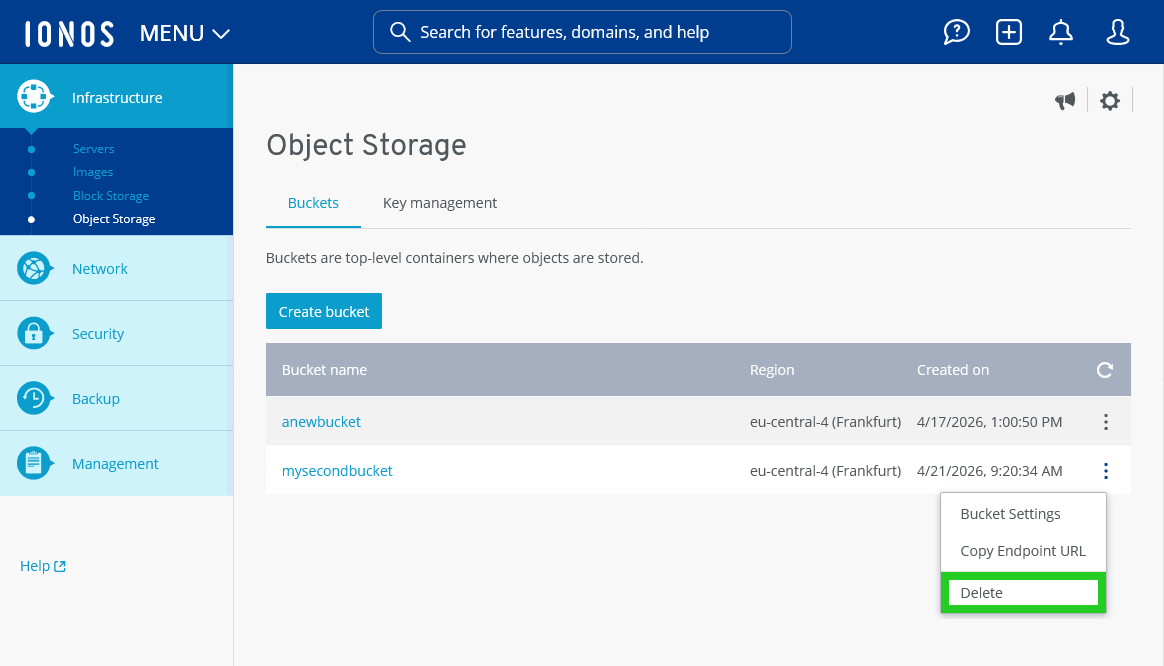Expand the MENU dropdown
Viewport: 1164px width, 666px height.
[x=184, y=32]
